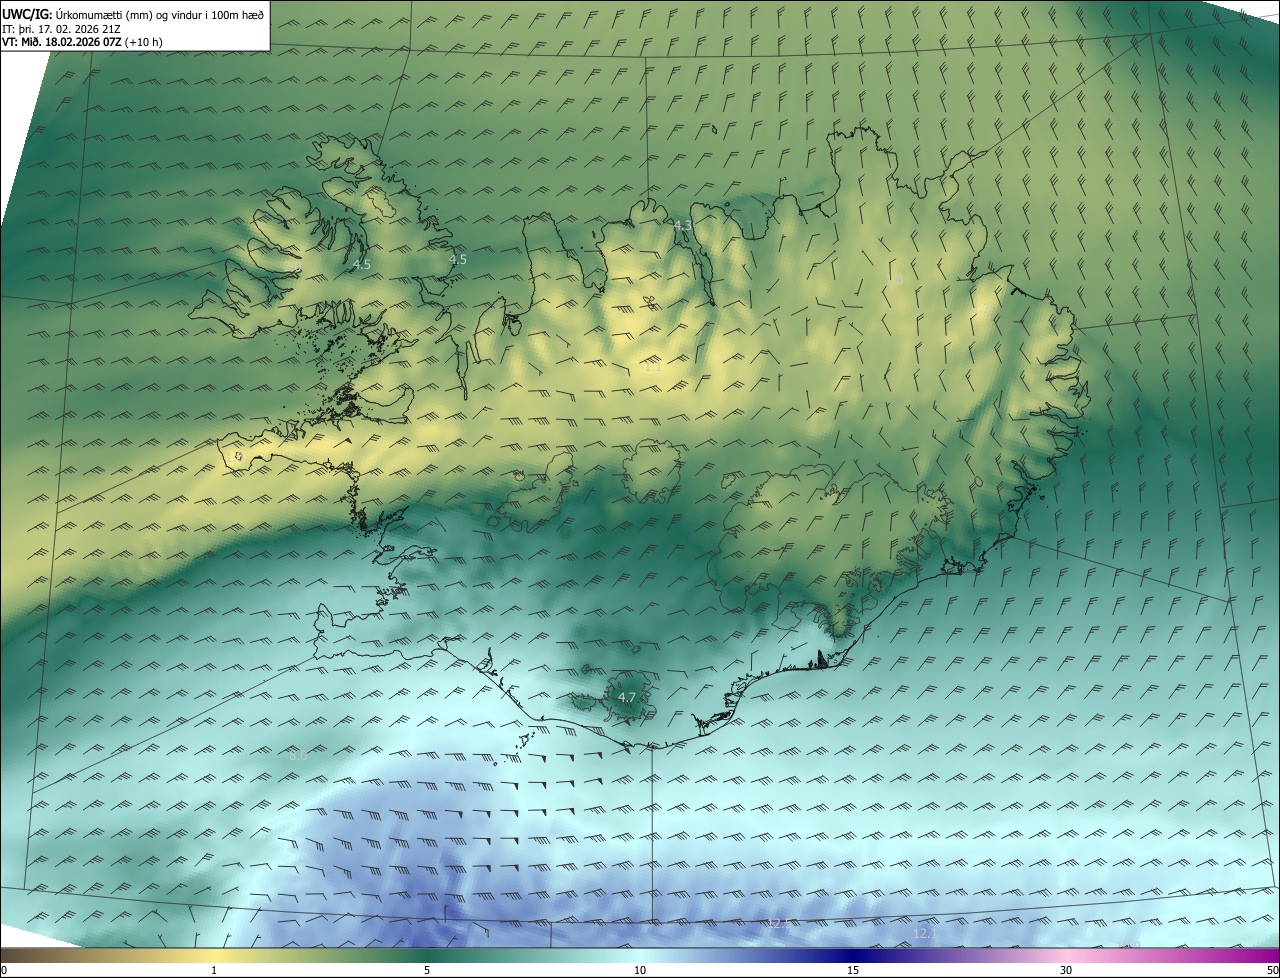Click the '4.7' value label on the glacier
Screen dimensions: 1280x978
[x=627, y=697]
